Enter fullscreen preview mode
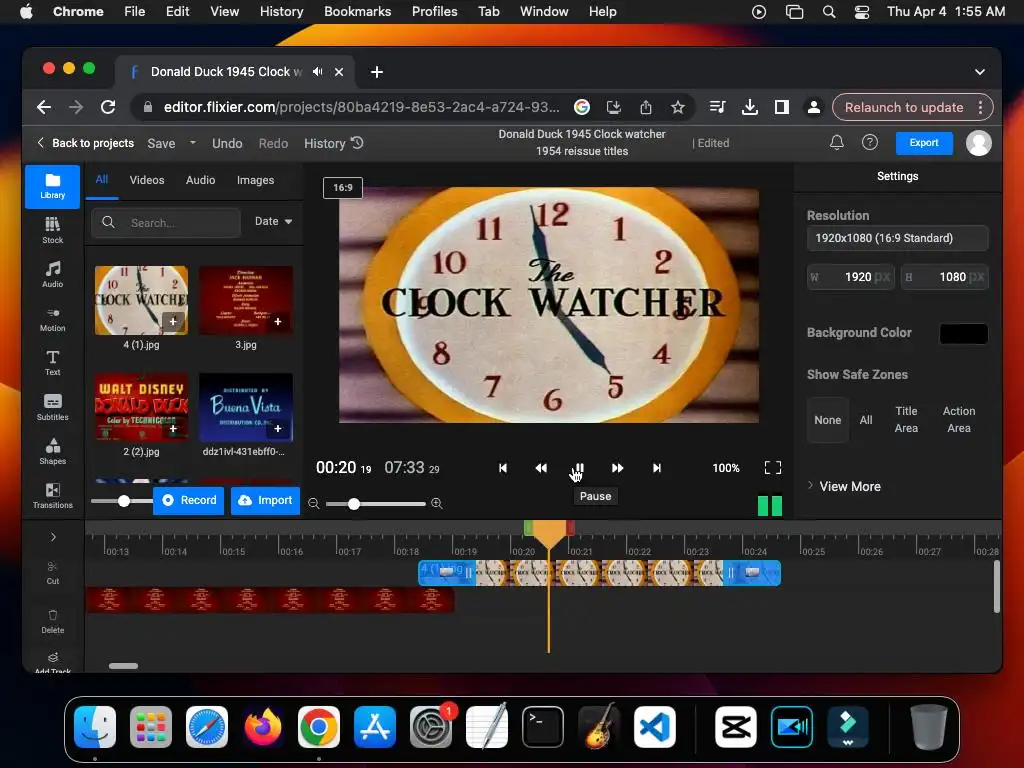The width and height of the screenshot is (1024, 768). point(773,468)
